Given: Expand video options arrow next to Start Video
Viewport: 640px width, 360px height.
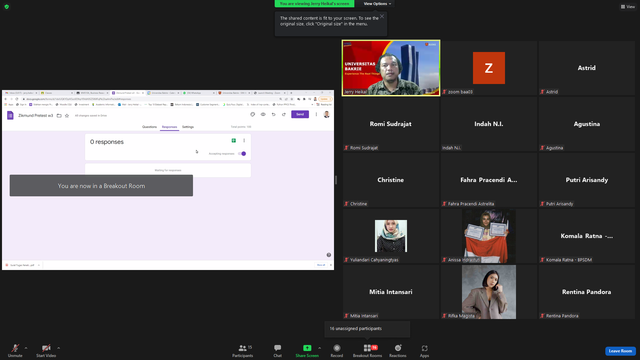Looking at the screenshot, I should [x=58, y=348].
